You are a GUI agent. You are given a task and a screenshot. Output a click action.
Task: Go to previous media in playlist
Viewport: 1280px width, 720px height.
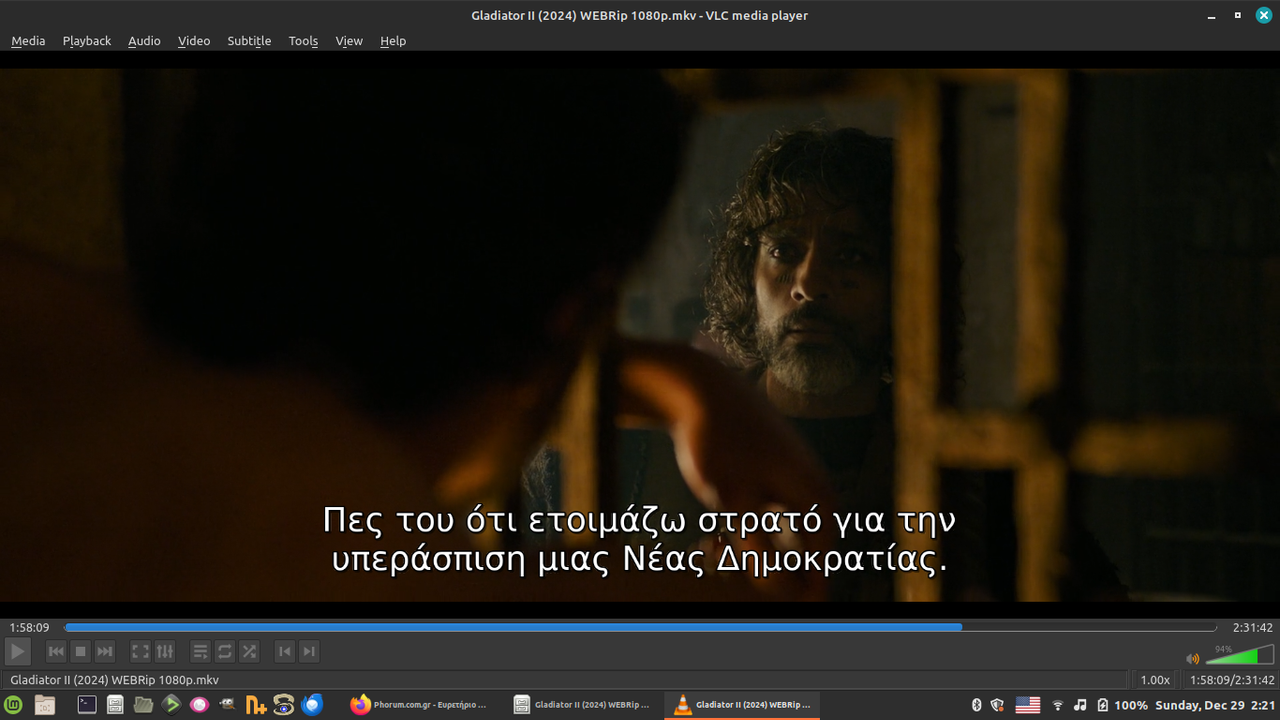[x=56, y=652]
